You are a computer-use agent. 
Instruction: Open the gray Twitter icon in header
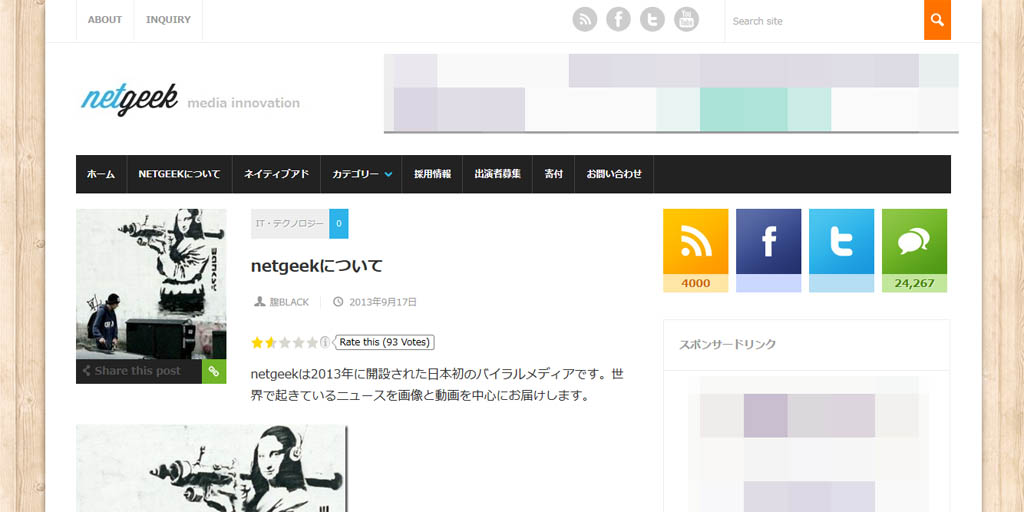point(652,20)
